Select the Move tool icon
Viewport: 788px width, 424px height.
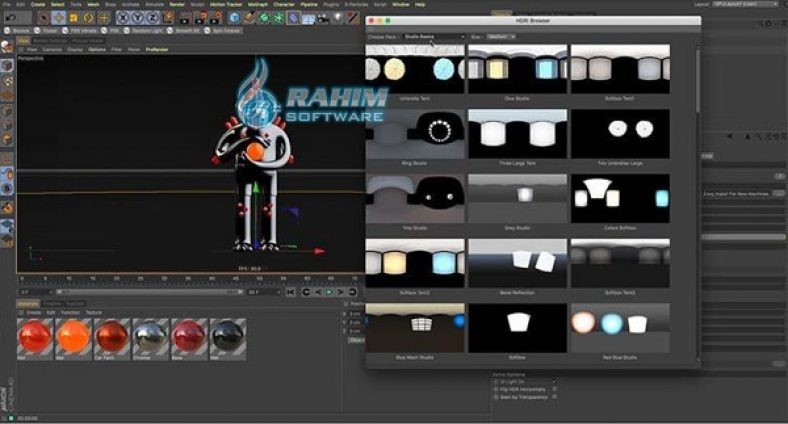[x=58, y=17]
